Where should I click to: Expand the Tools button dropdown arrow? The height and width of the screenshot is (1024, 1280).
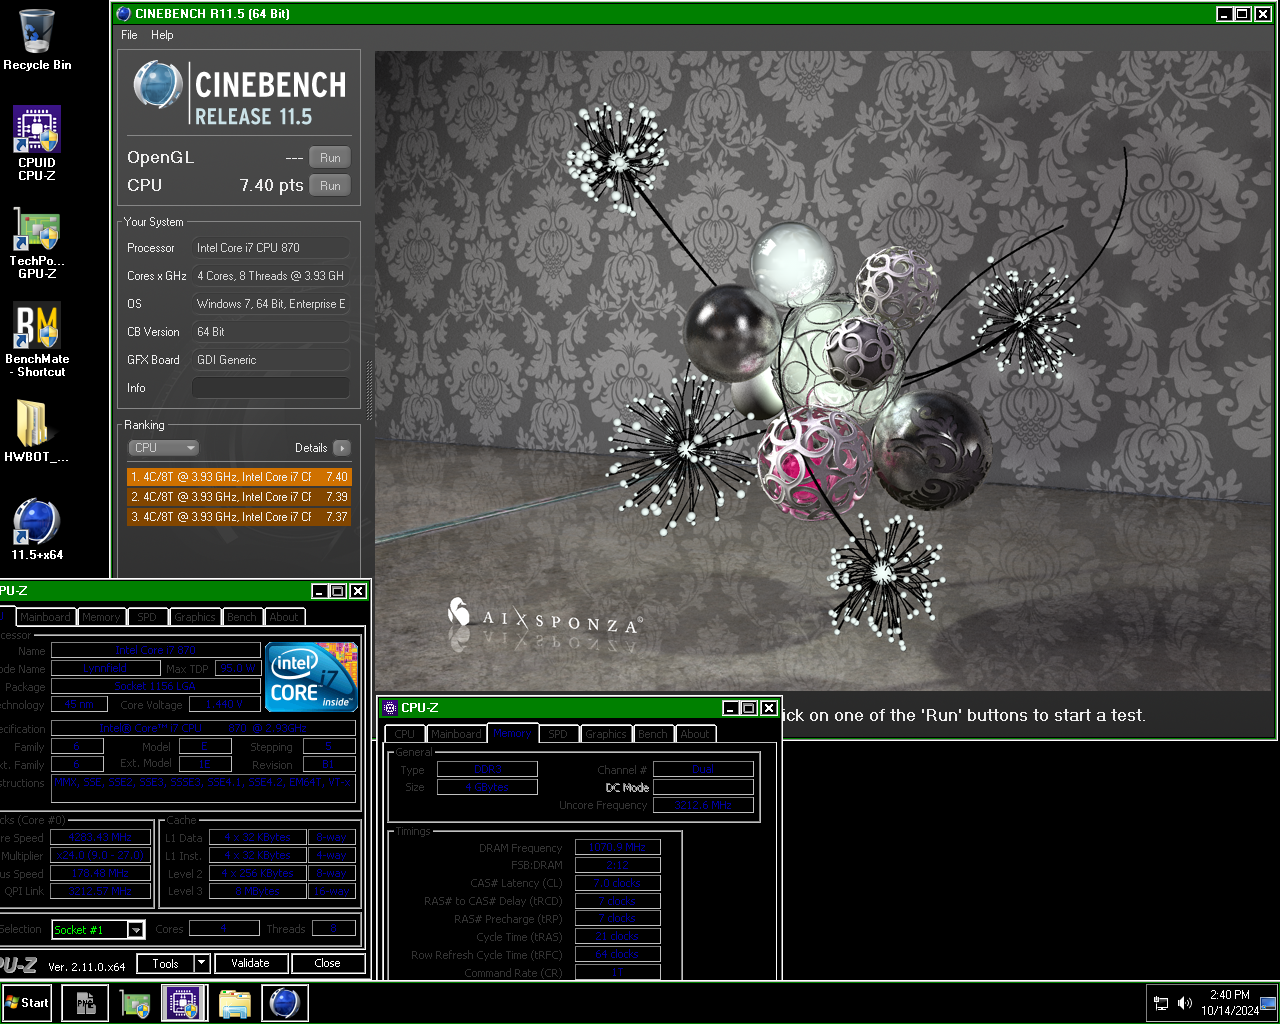coord(201,963)
